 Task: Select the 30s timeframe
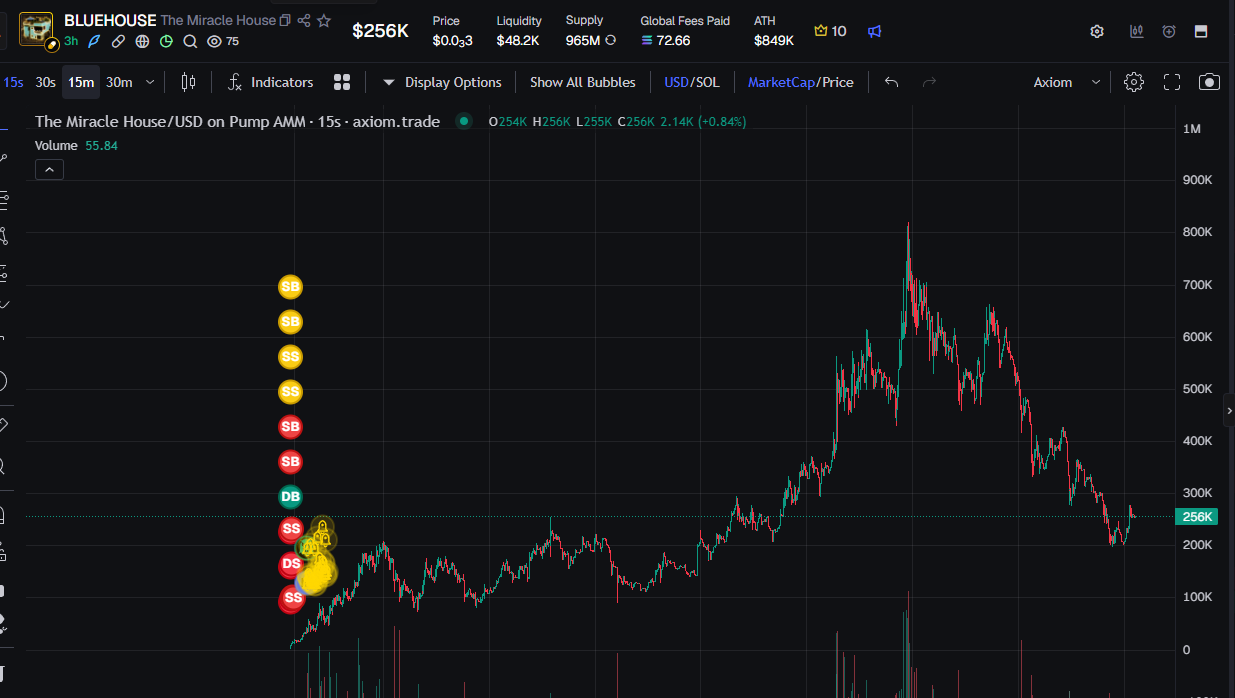[45, 82]
